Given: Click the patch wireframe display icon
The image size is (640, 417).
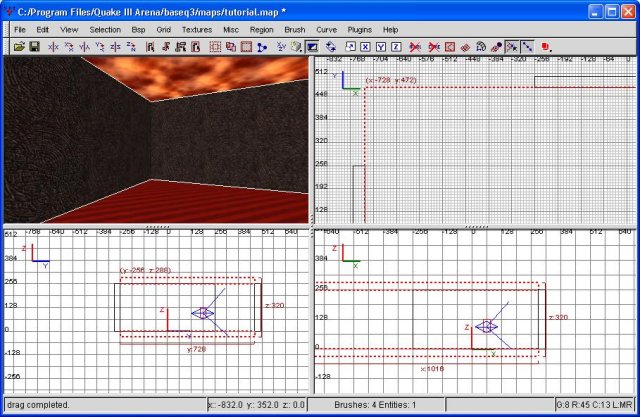Looking at the screenshot, I should click(x=465, y=47).
